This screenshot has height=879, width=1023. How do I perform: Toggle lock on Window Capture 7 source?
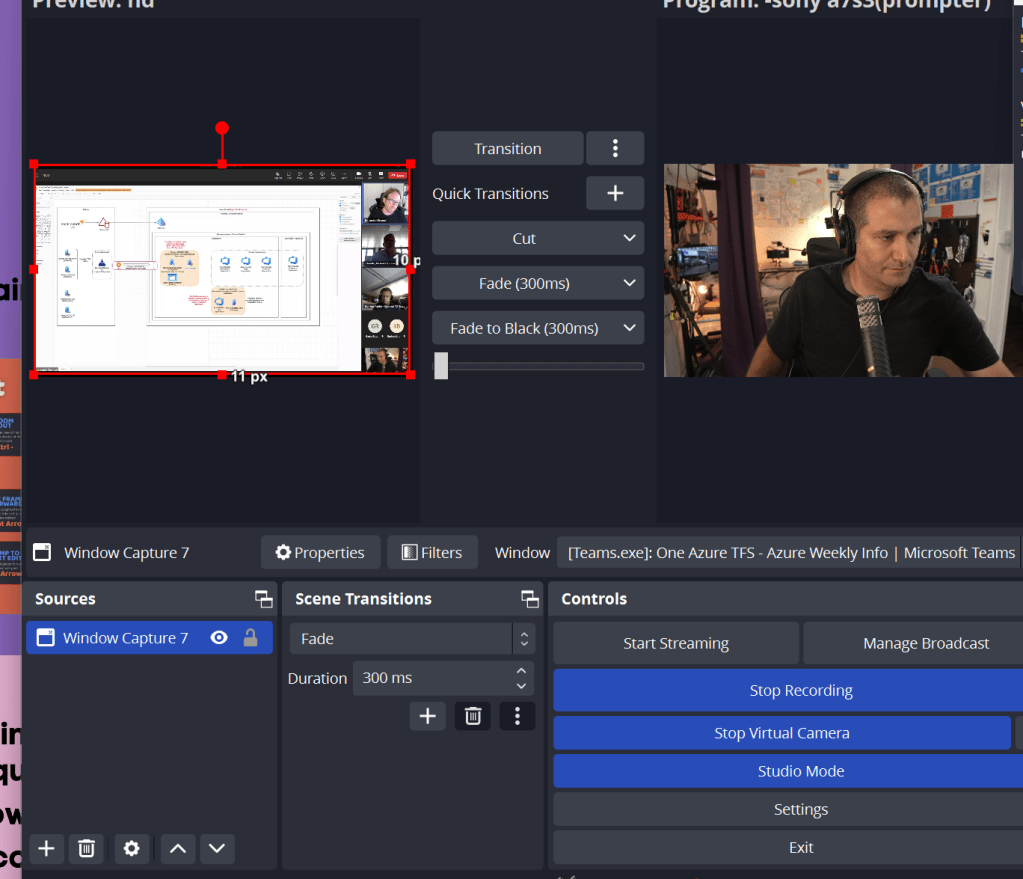(x=250, y=638)
